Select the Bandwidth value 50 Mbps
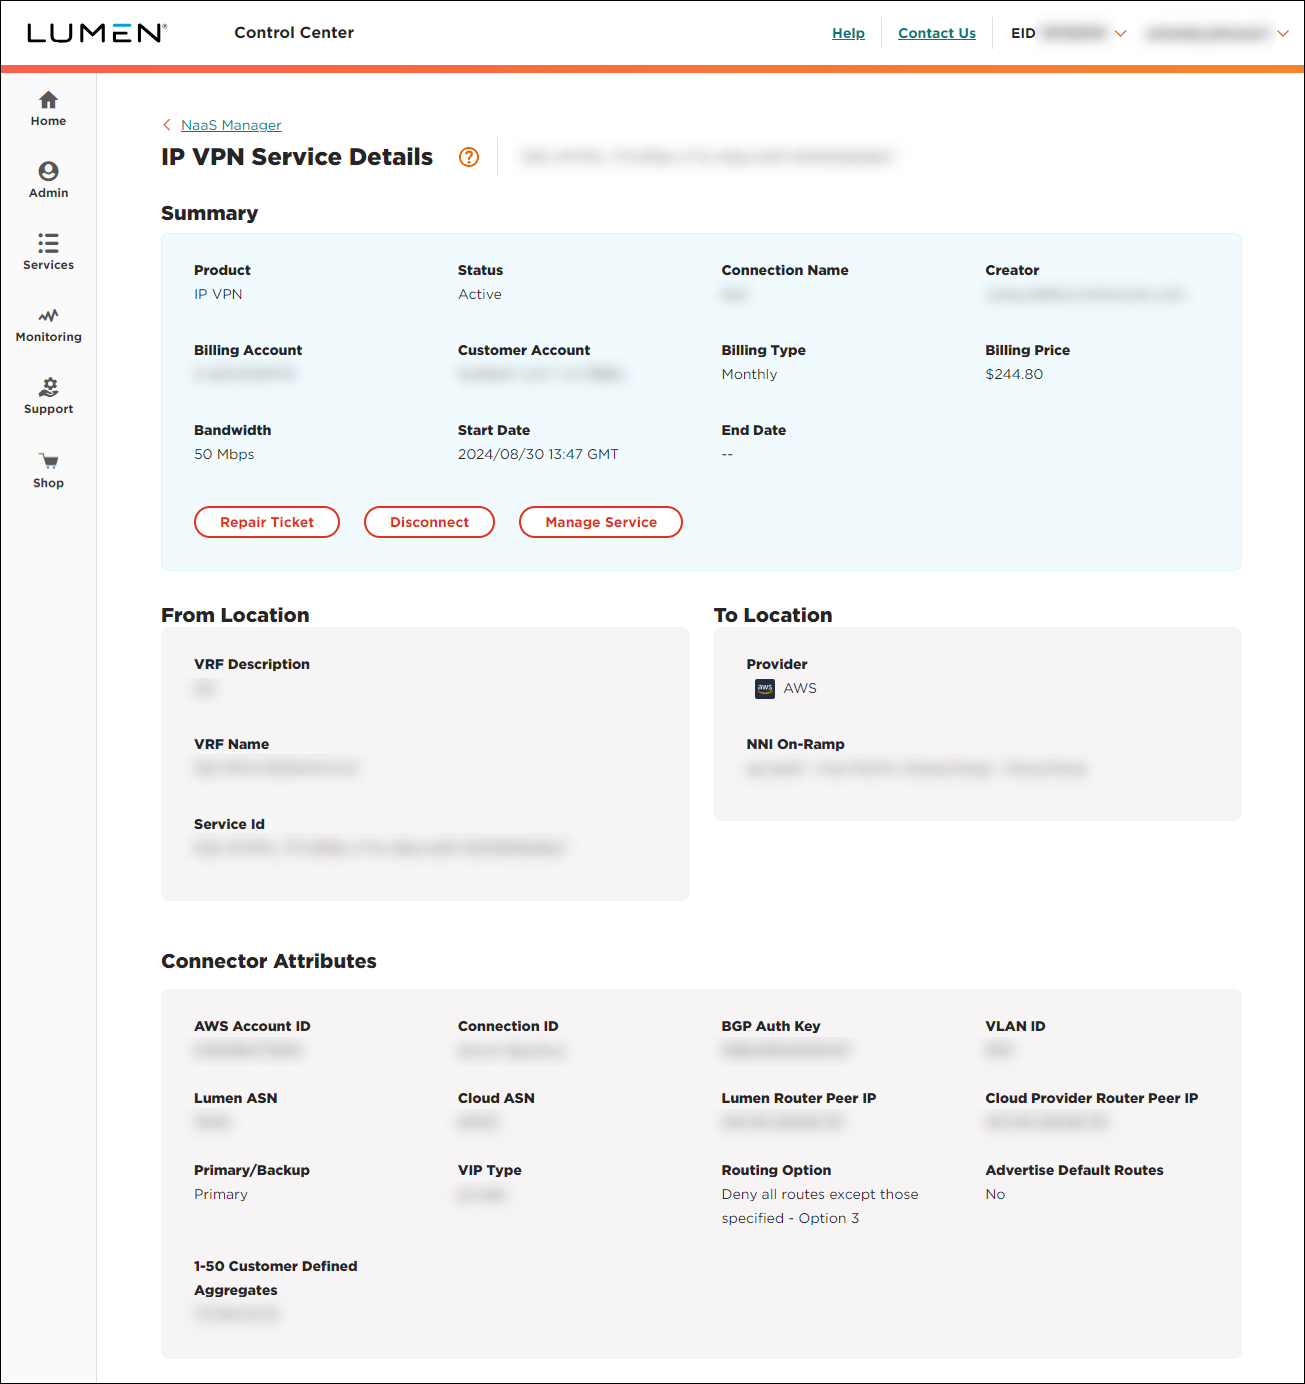Viewport: 1305px width, 1384px height. point(224,454)
